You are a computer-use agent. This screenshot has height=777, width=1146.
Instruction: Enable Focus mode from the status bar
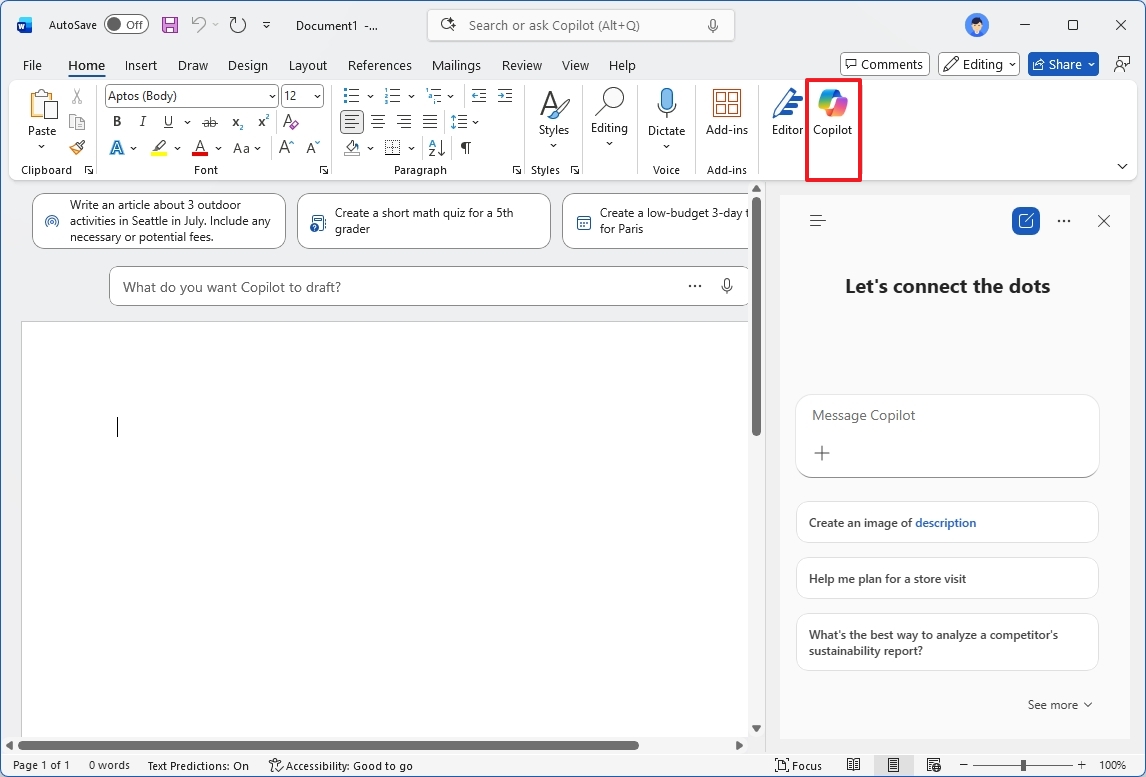click(798, 765)
